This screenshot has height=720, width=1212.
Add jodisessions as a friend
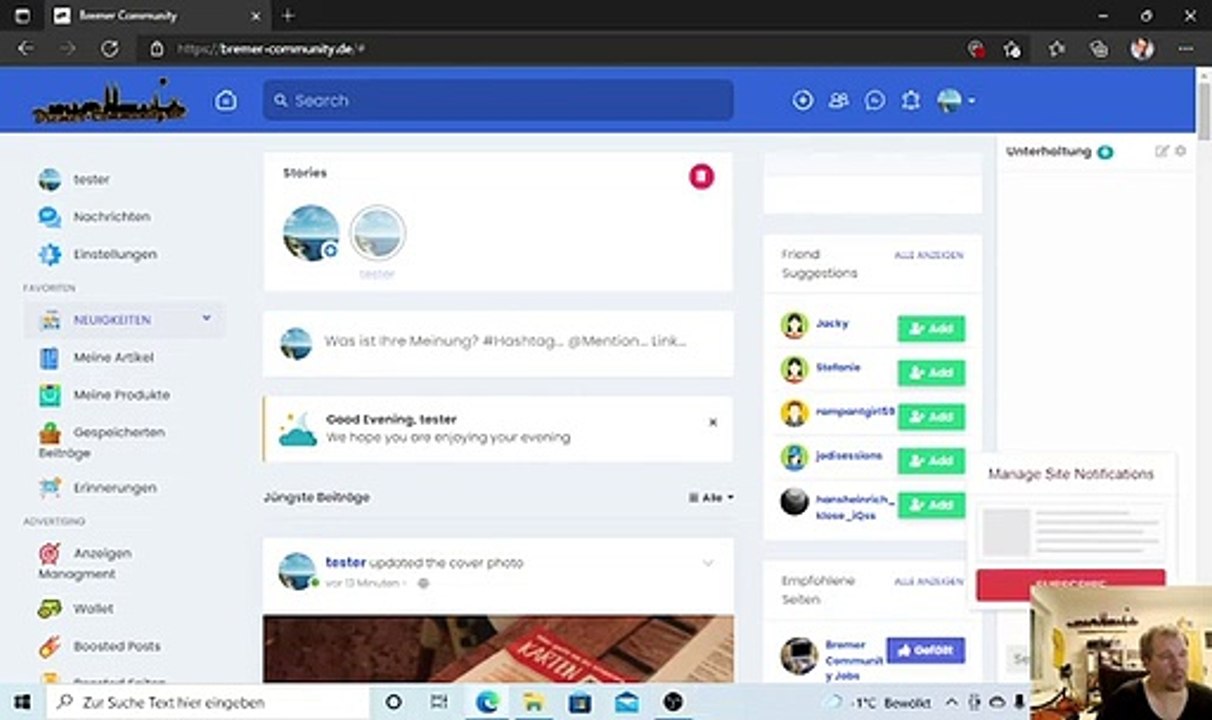click(x=931, y=460)
